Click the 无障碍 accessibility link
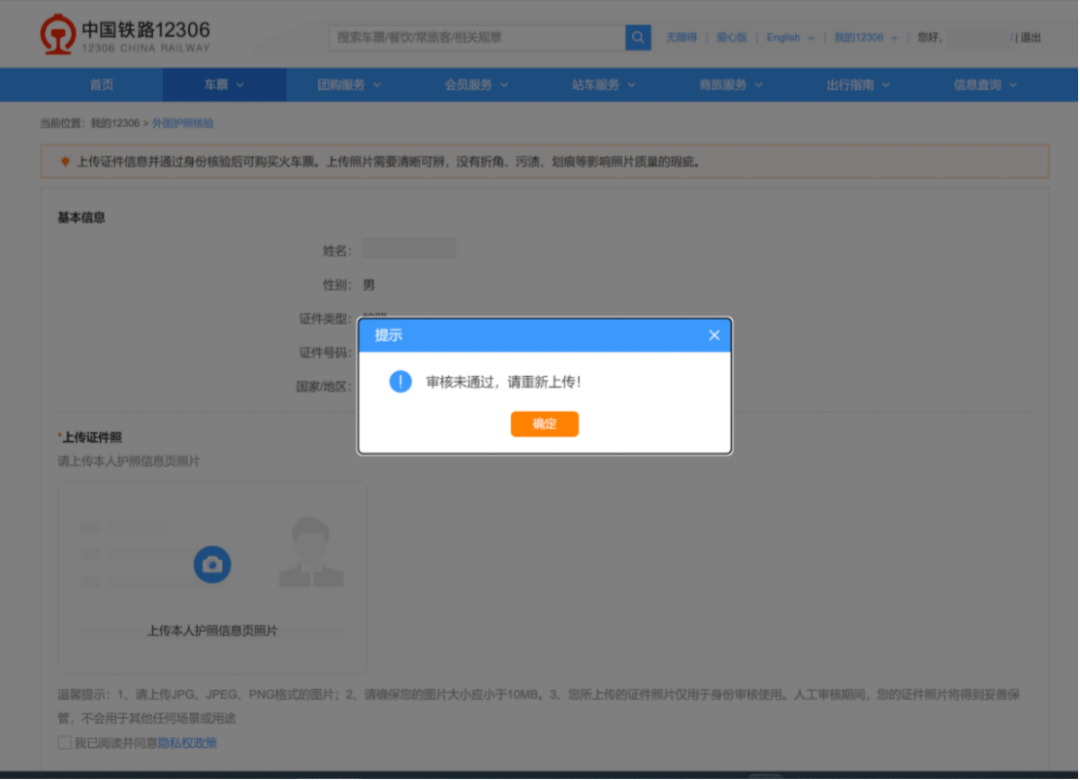 pos(681,37)
